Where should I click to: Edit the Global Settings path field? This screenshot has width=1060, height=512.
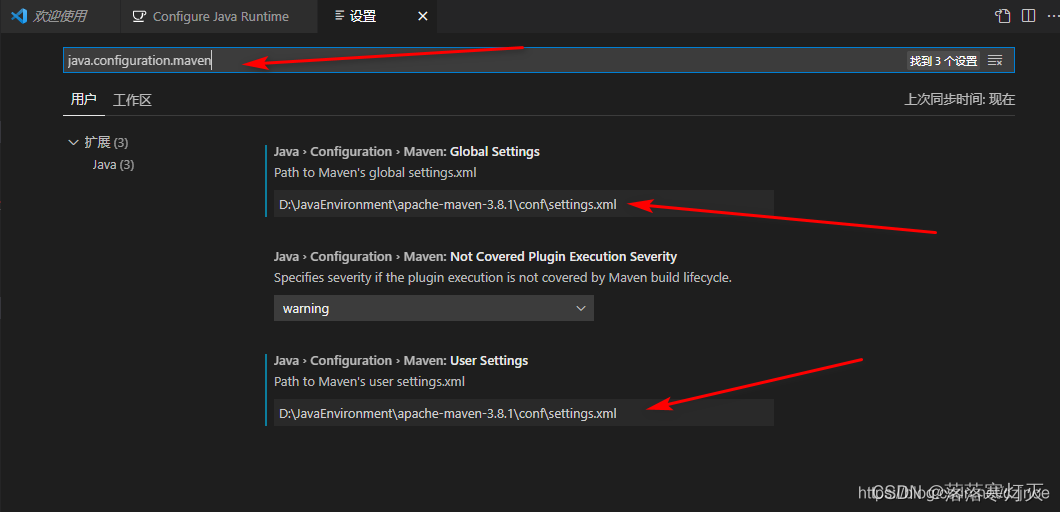(523, 204)
